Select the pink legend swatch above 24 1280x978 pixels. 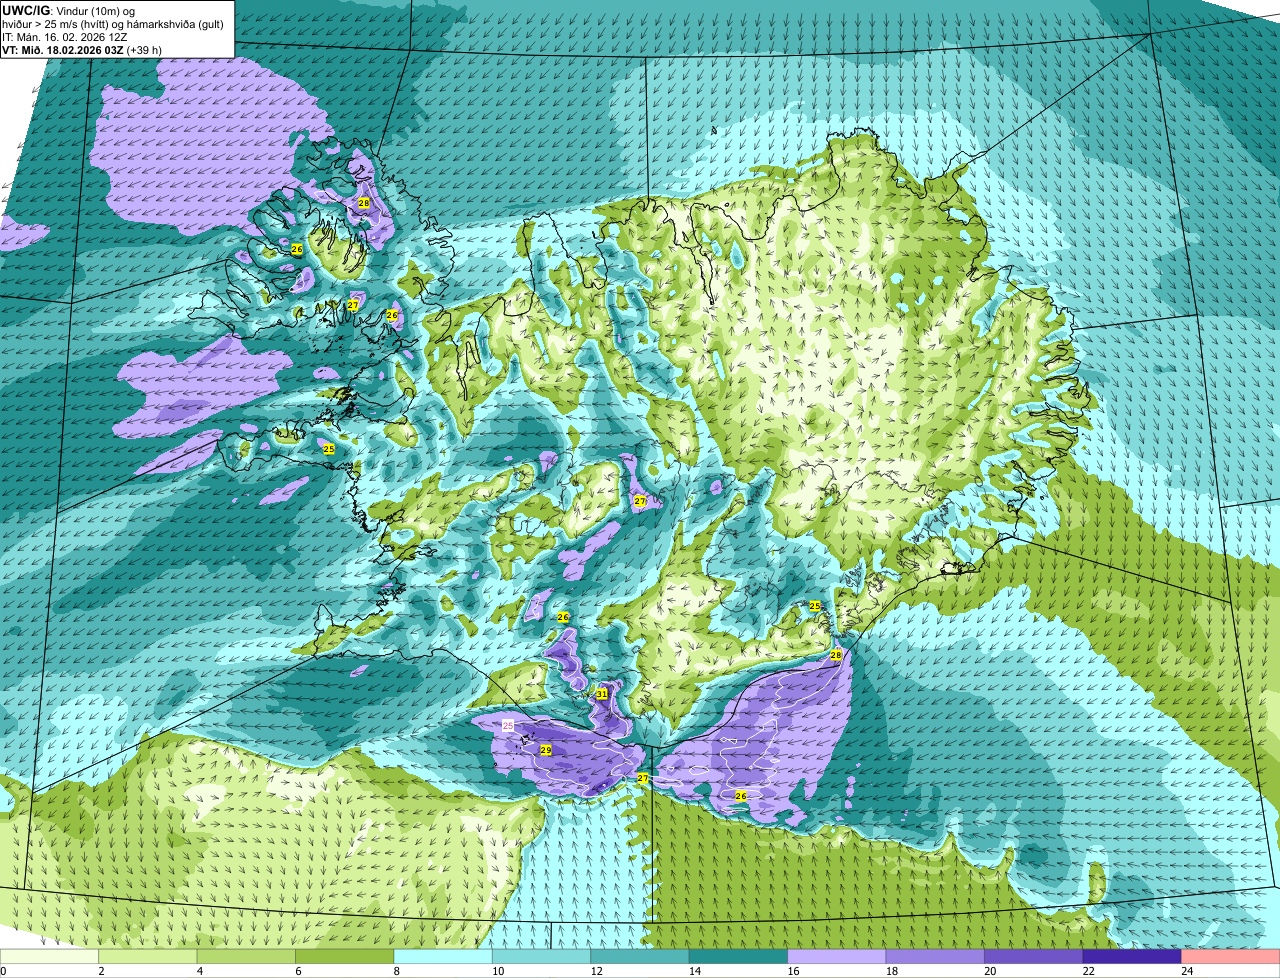1231,956
